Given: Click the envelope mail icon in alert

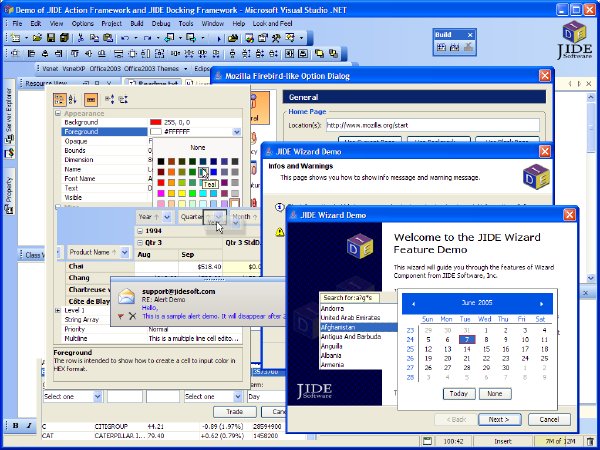Looking at the screenshot, I should click(126, 297).
